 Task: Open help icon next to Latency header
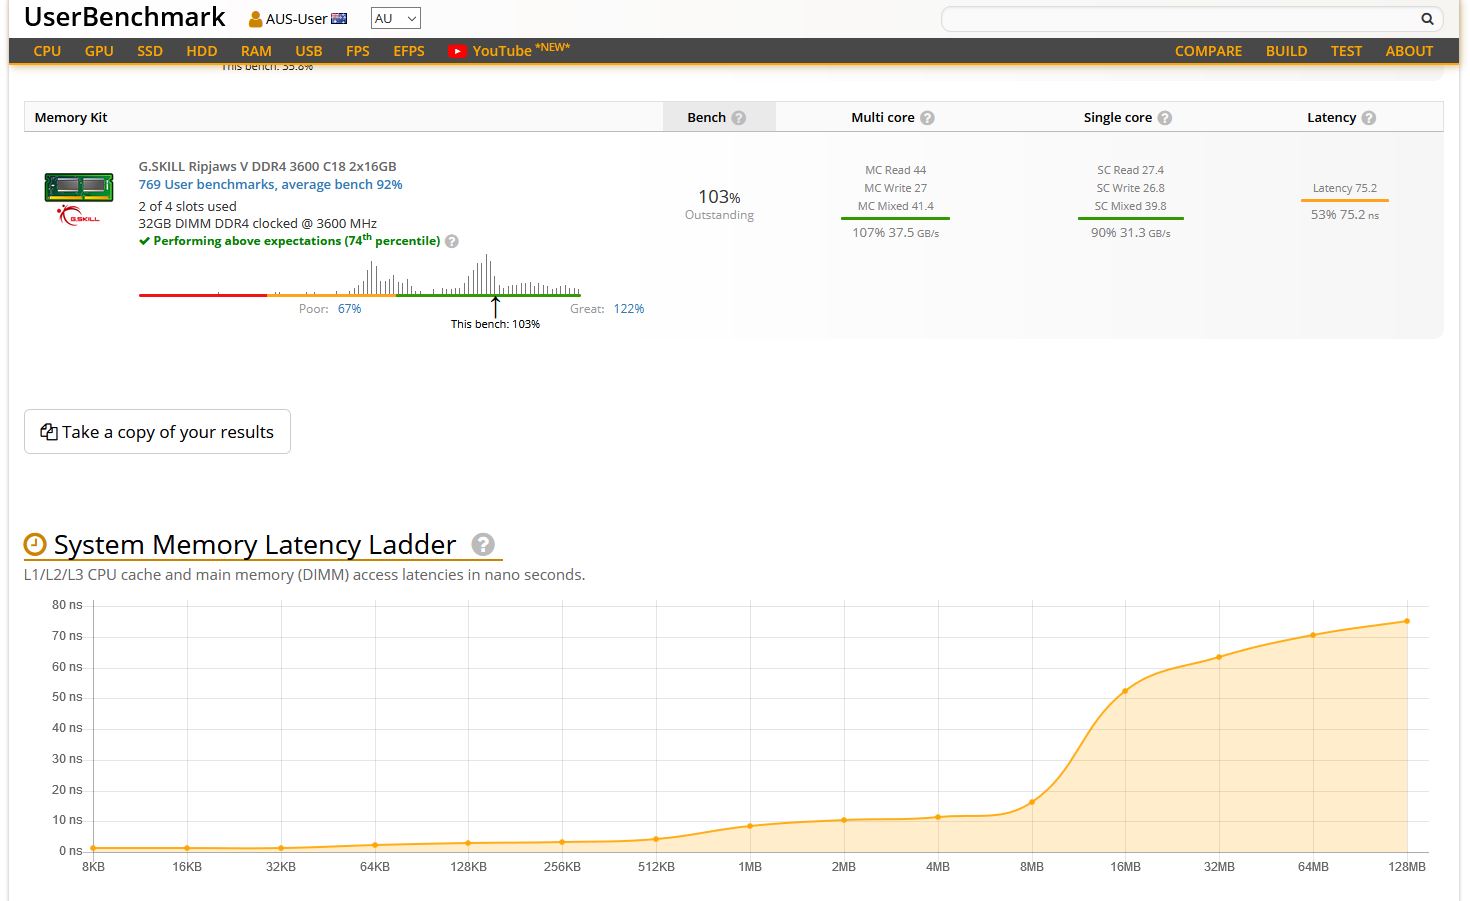point(1369,118)
